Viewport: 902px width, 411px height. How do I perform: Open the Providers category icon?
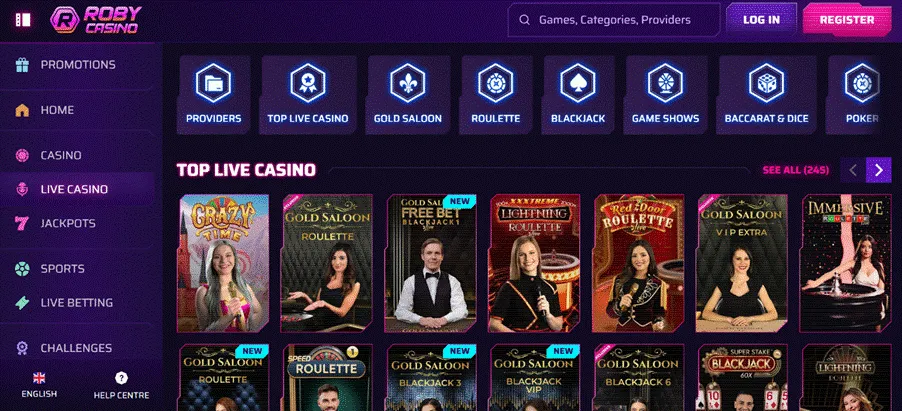[213, 83]
